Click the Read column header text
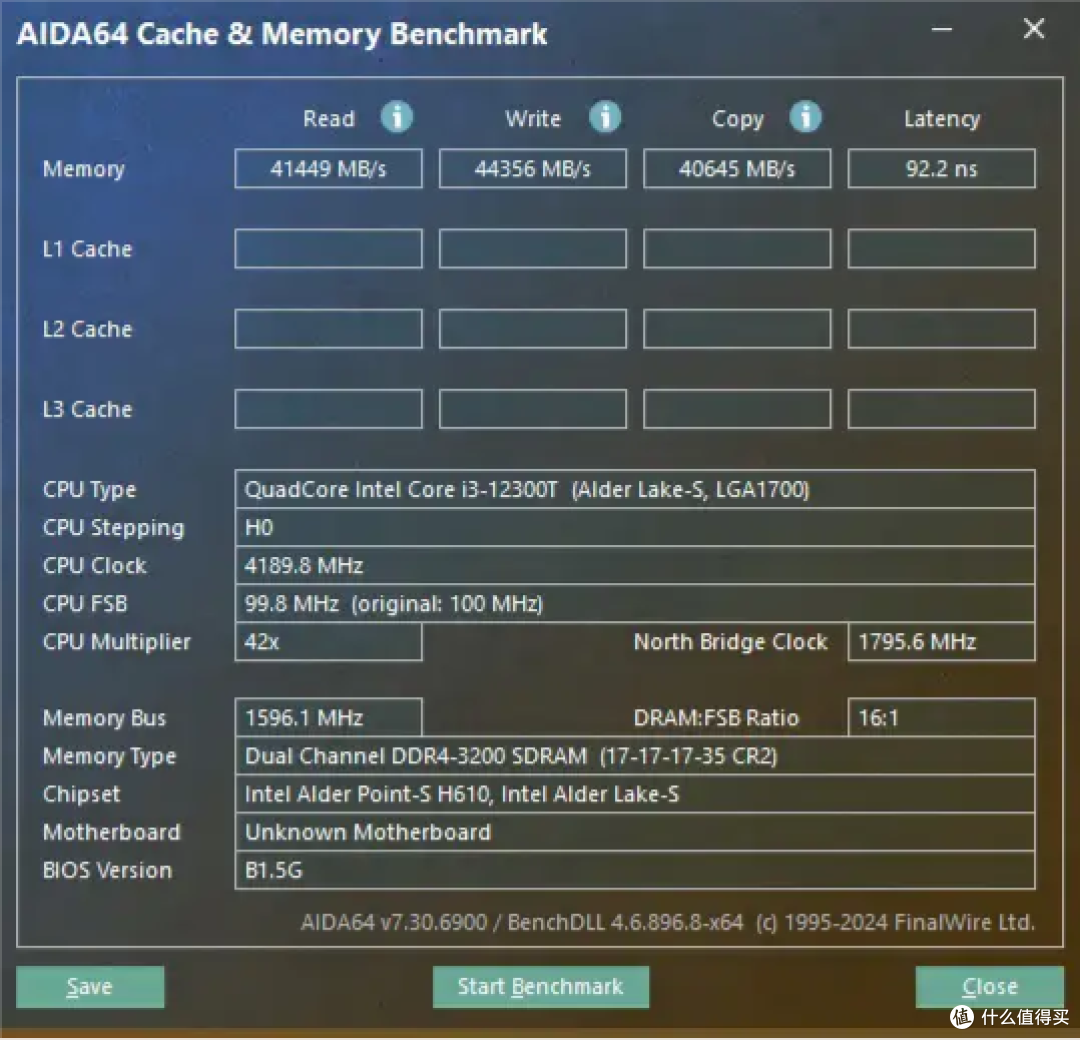This screenshot has height=1040, width=1080. pos(329,118)
